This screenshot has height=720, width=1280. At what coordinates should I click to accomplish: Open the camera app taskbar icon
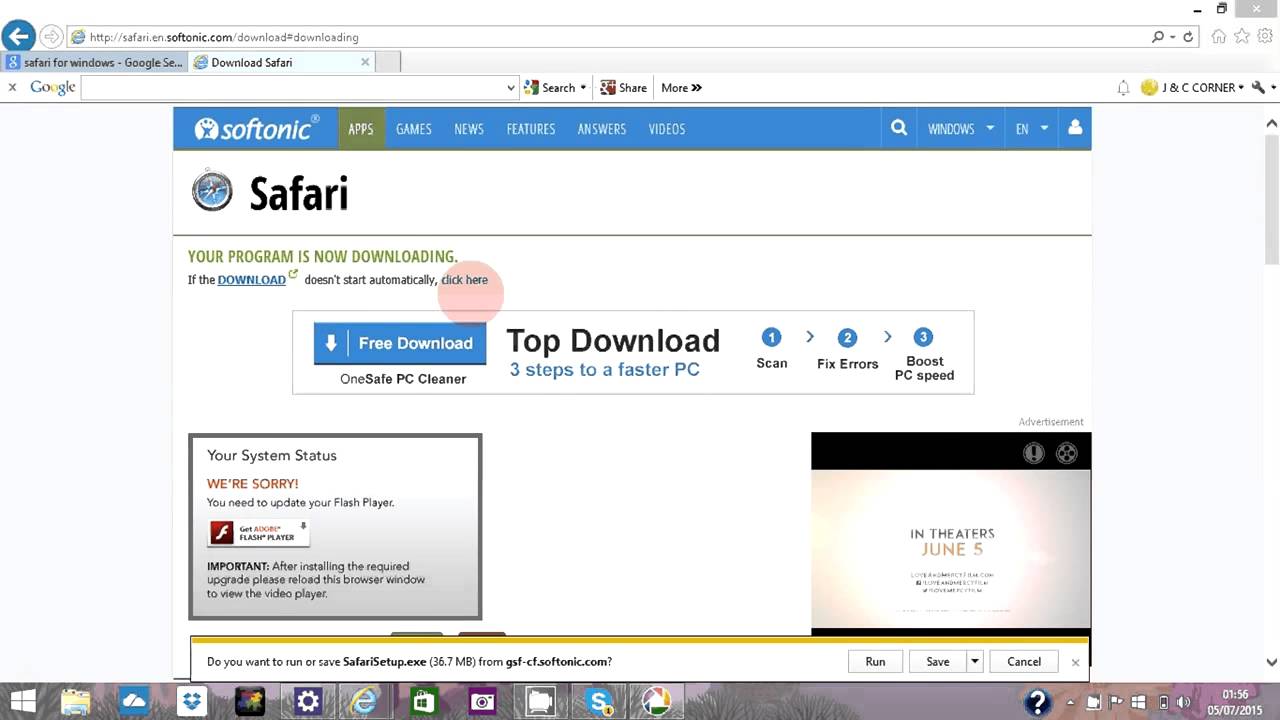pos(482,701)
